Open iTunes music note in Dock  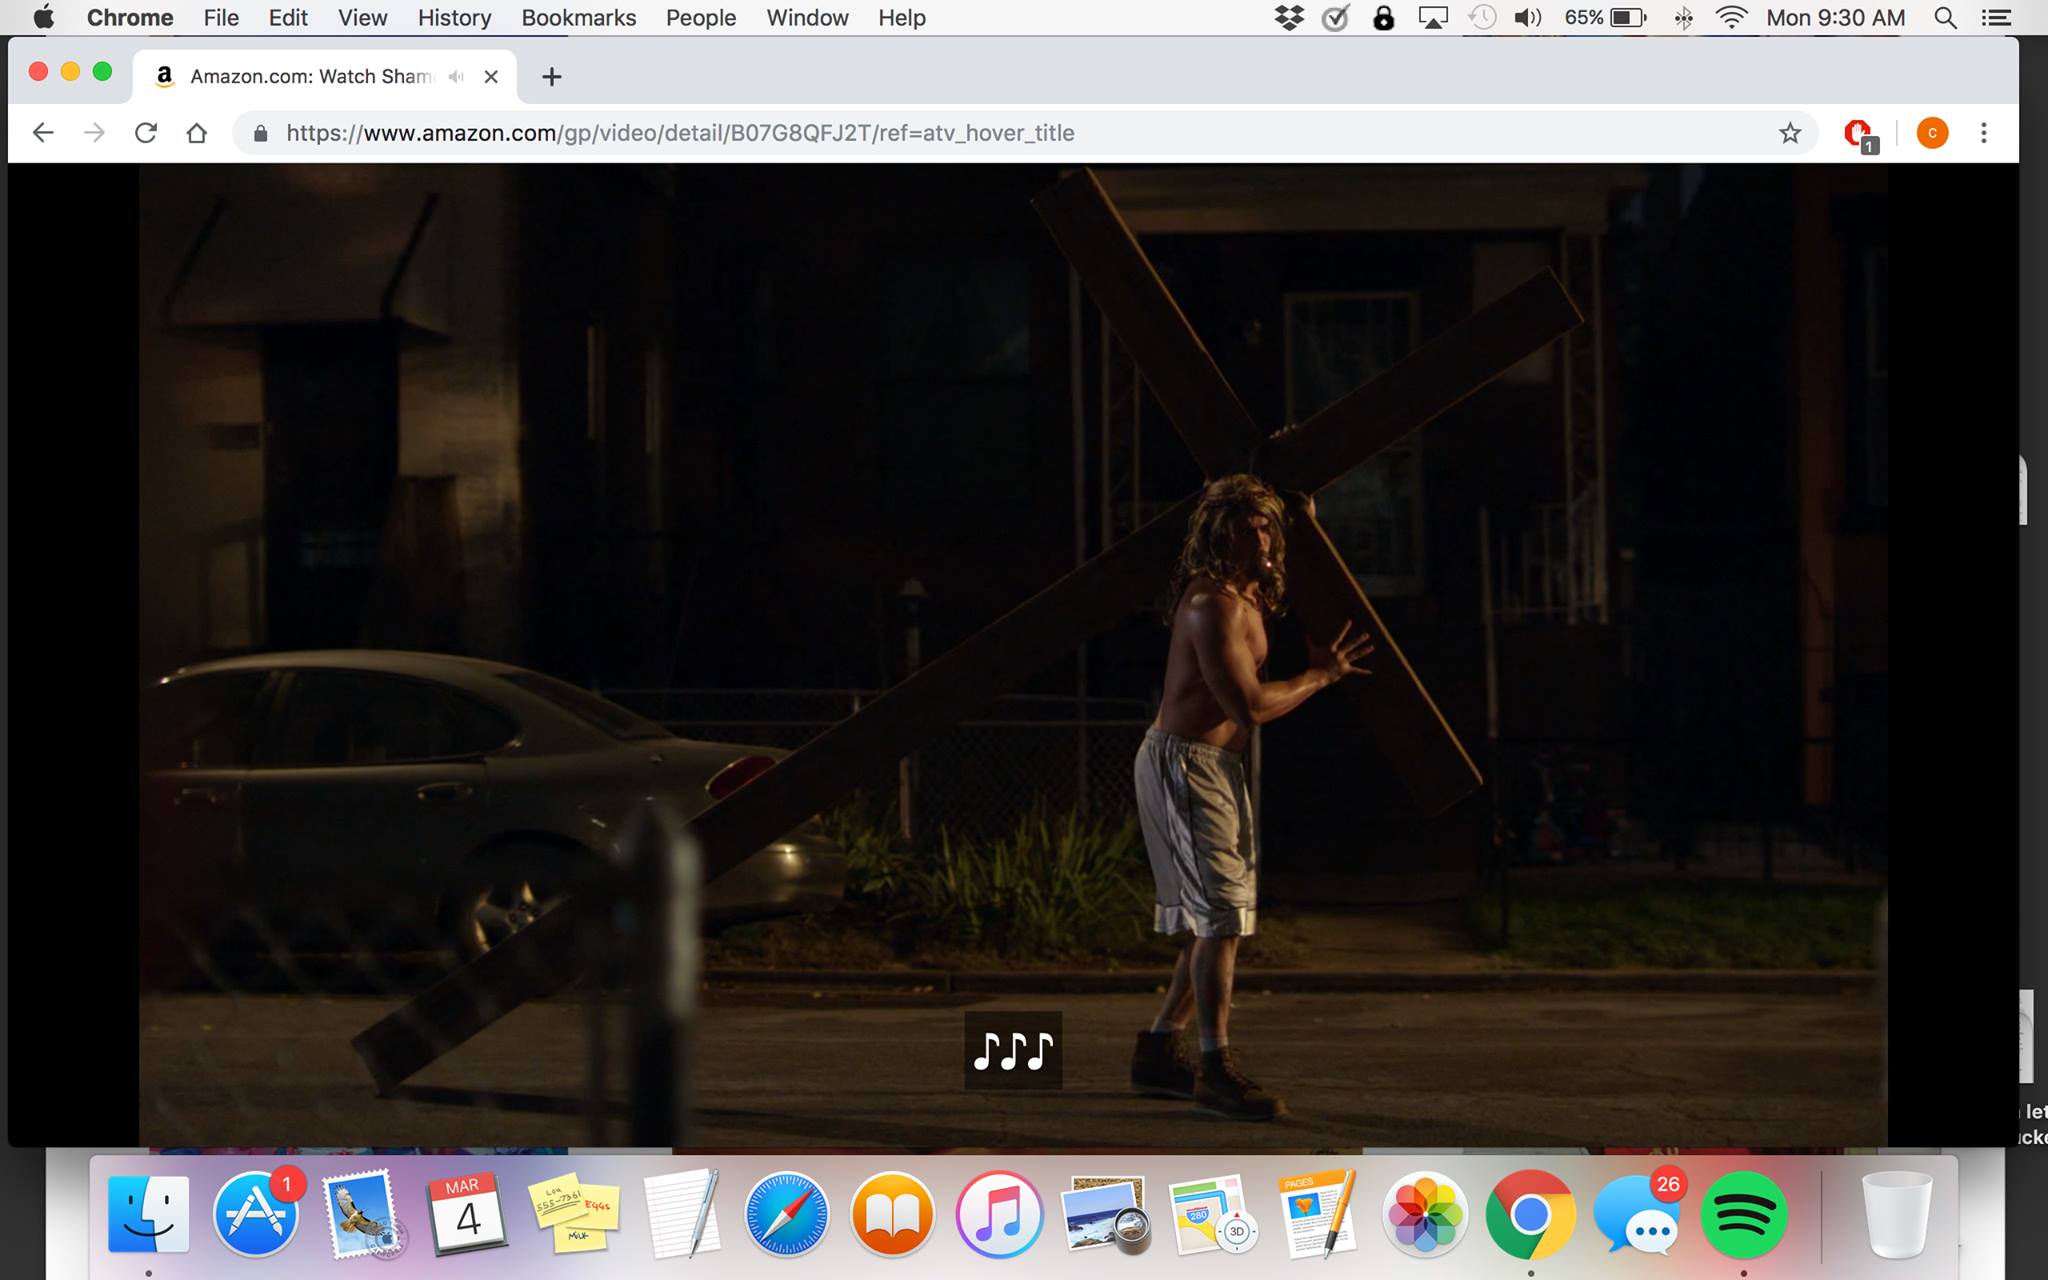pos(999,1214)
